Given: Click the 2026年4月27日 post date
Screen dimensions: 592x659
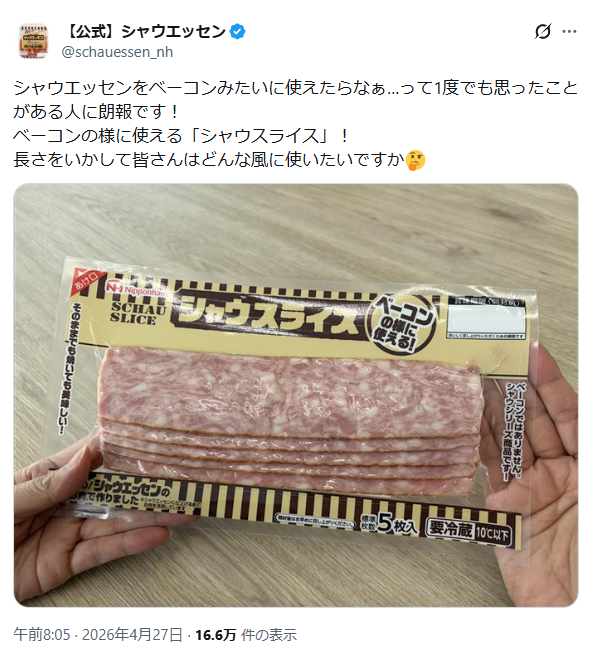Looking at the screenshot, I should [132, 634].
